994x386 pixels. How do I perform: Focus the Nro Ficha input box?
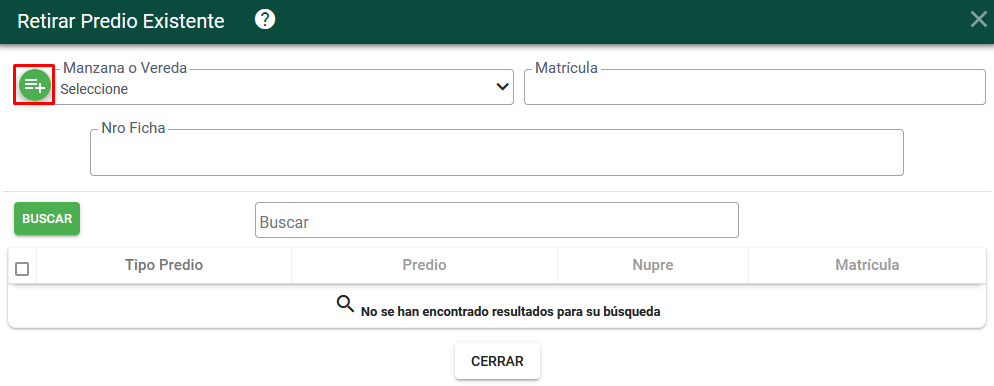497,153
